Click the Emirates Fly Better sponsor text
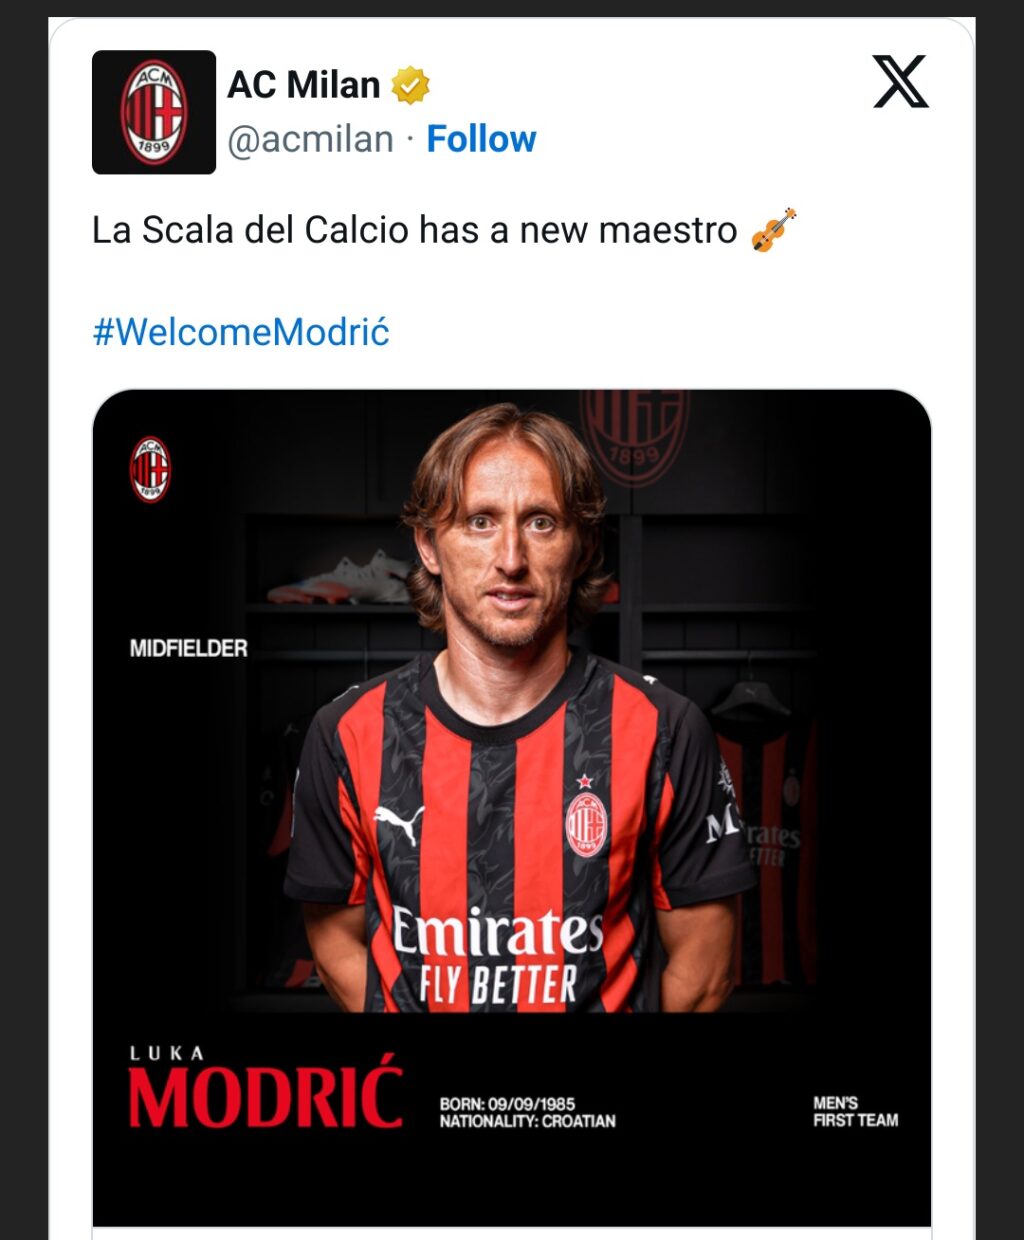This screenshot has height=1240, width=1024. coord(498,954)
